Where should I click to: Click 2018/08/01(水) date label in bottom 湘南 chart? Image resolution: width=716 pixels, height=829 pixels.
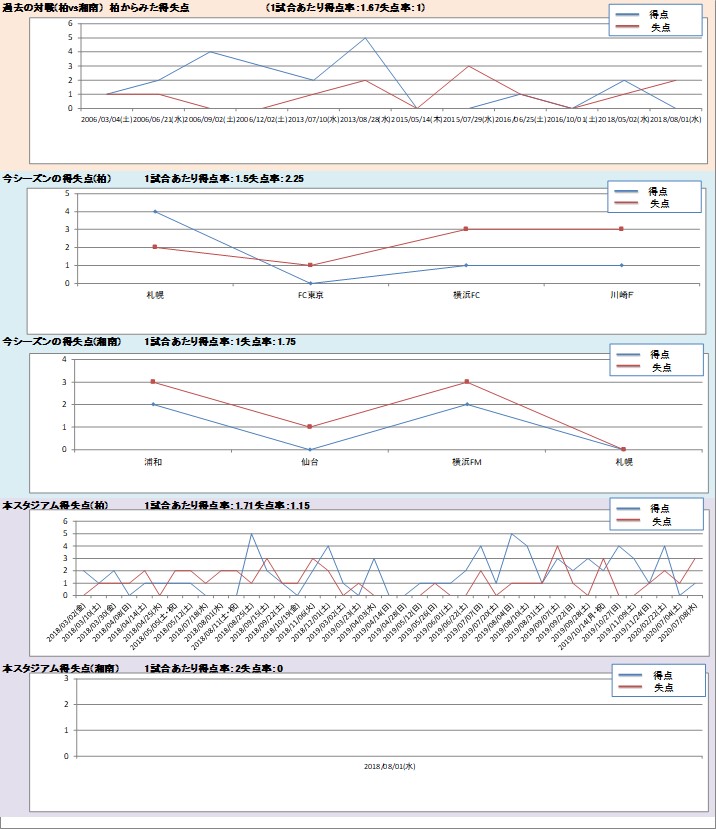coord(389,765)
